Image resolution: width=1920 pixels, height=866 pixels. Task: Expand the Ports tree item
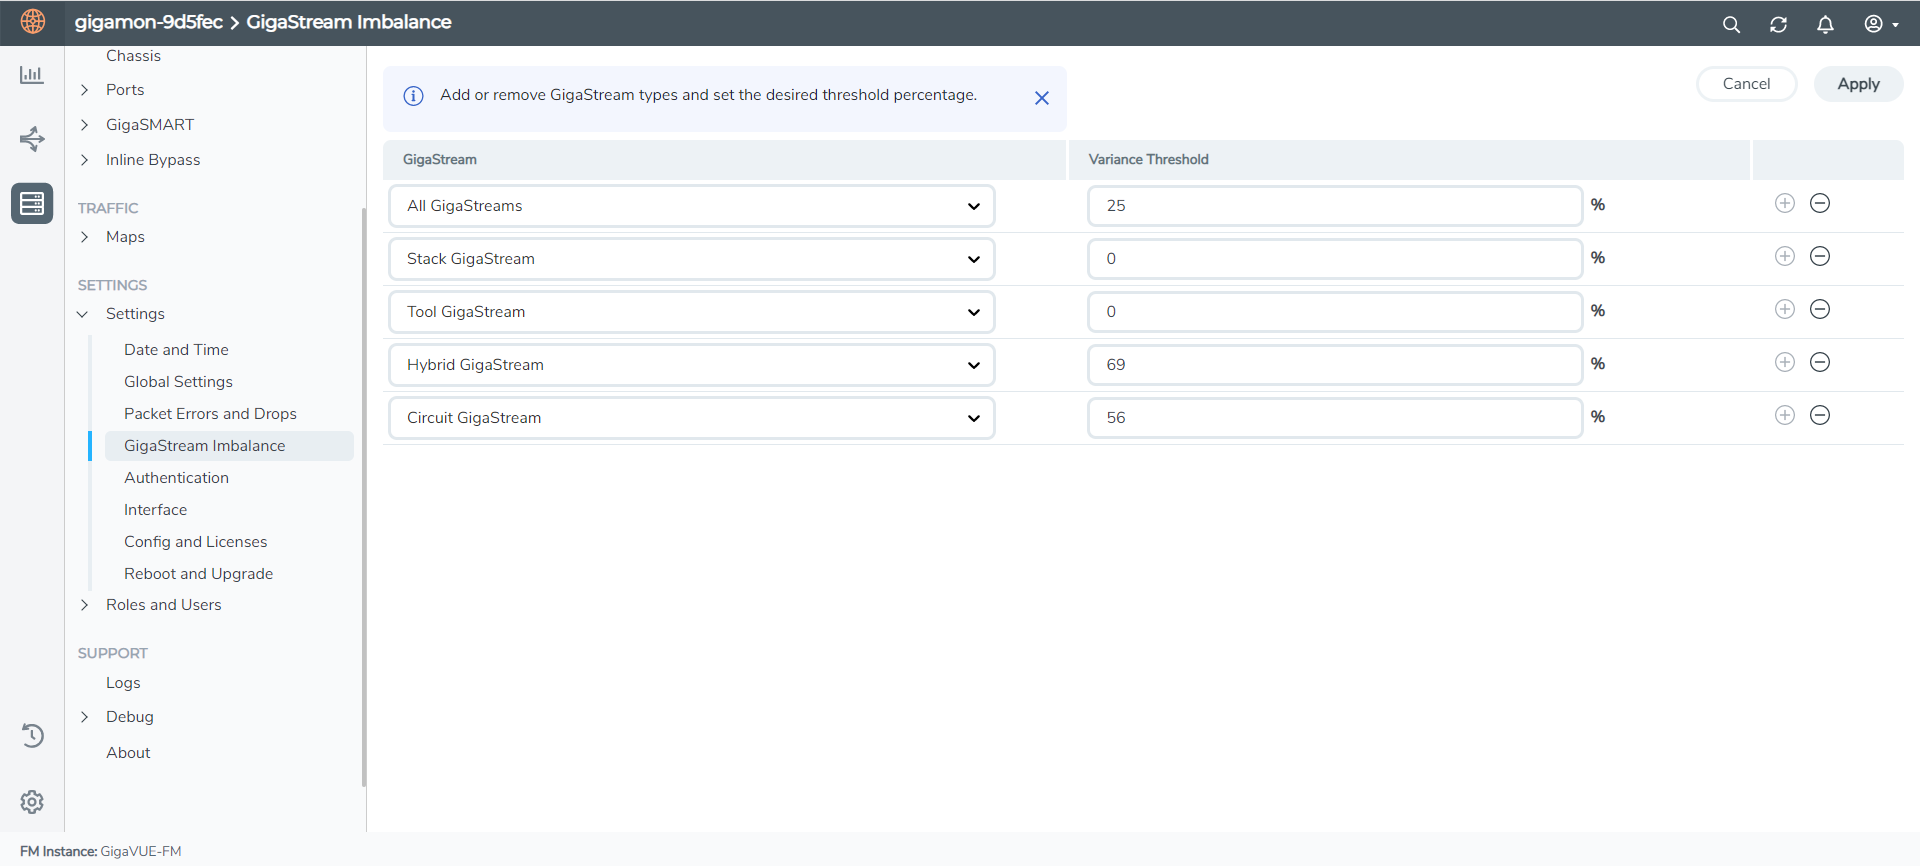(85, 90)
